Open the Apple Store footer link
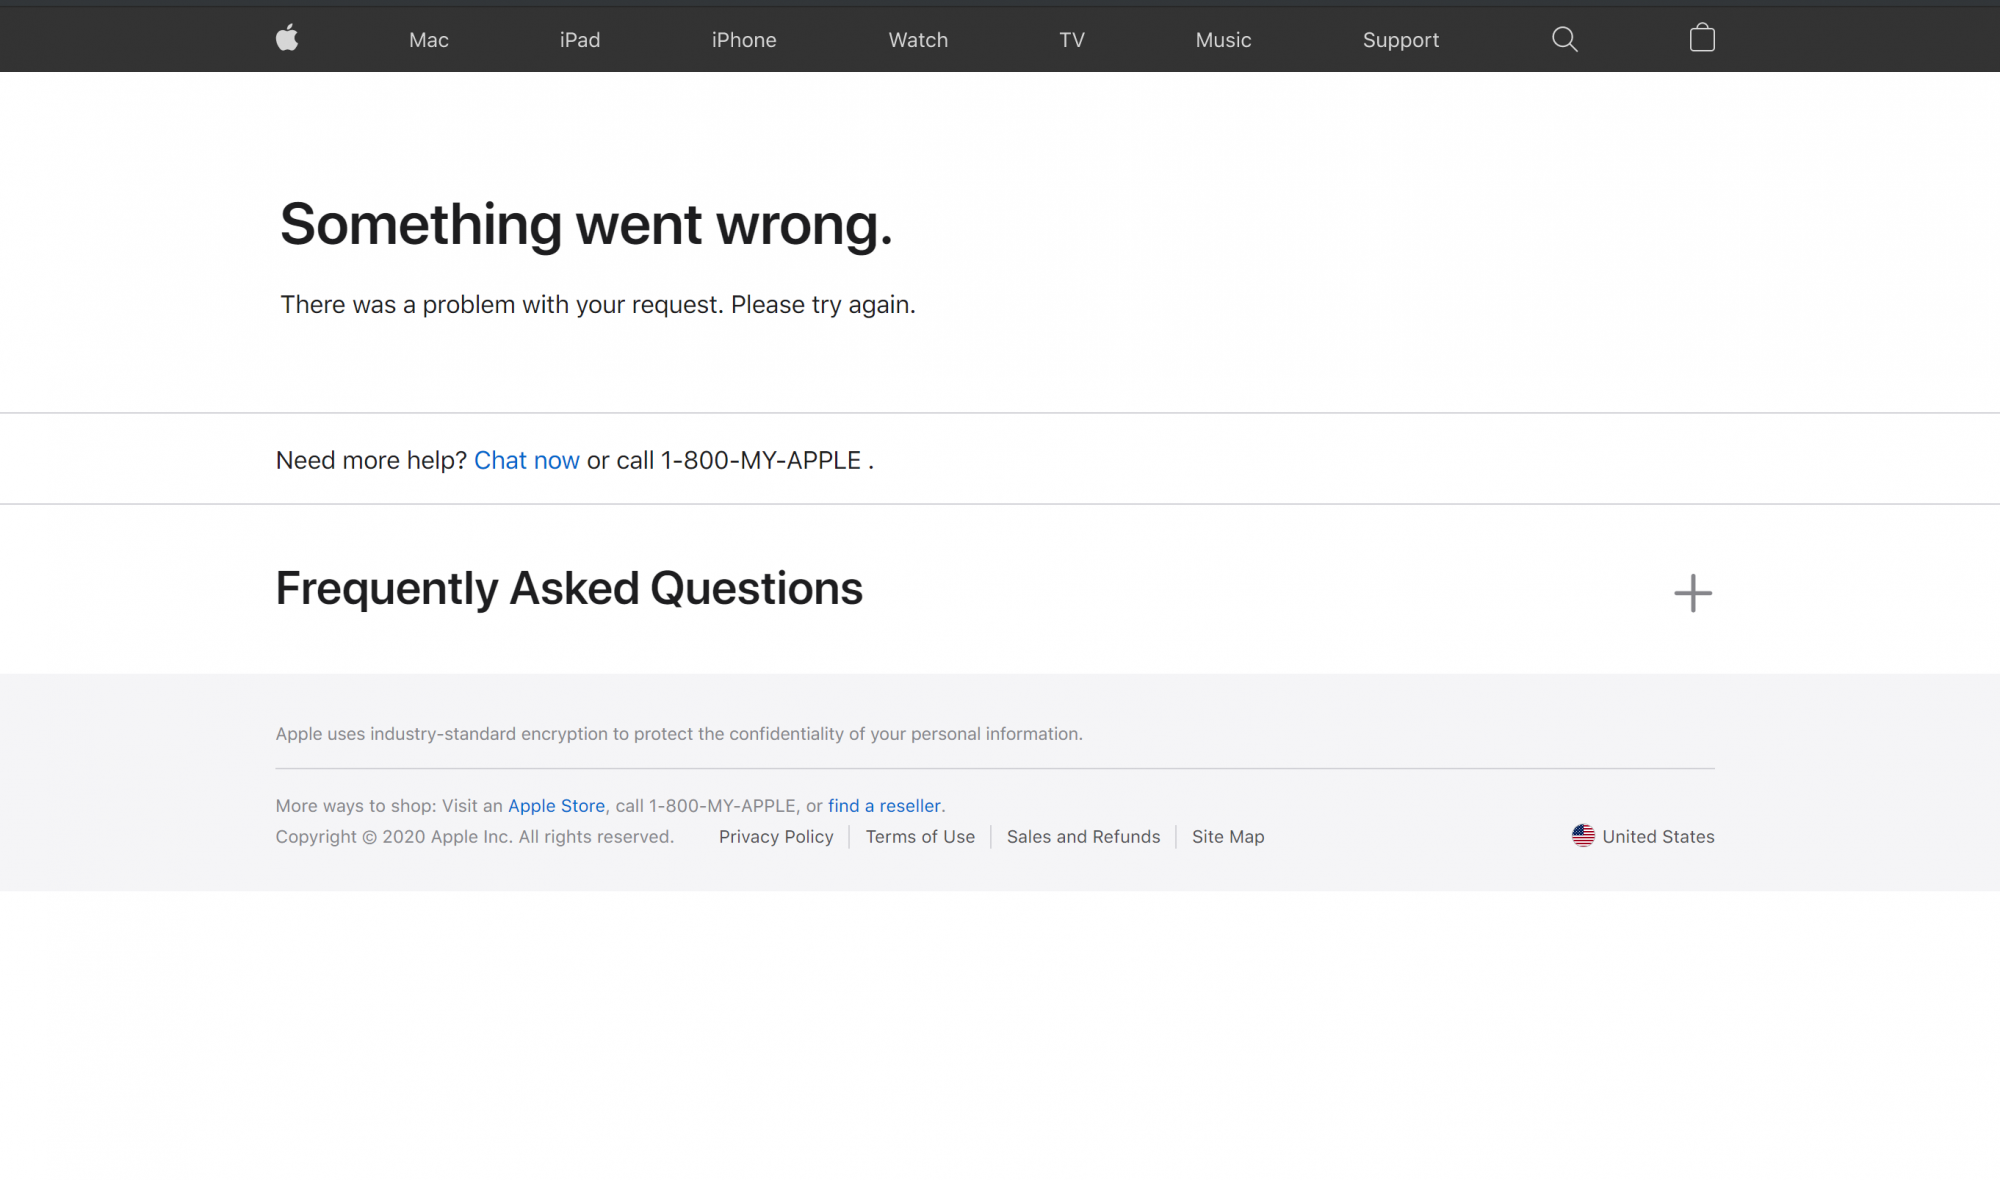The height and width of the screenshot is (1180, 2000). pyautogui.click(x=556, y=806)
